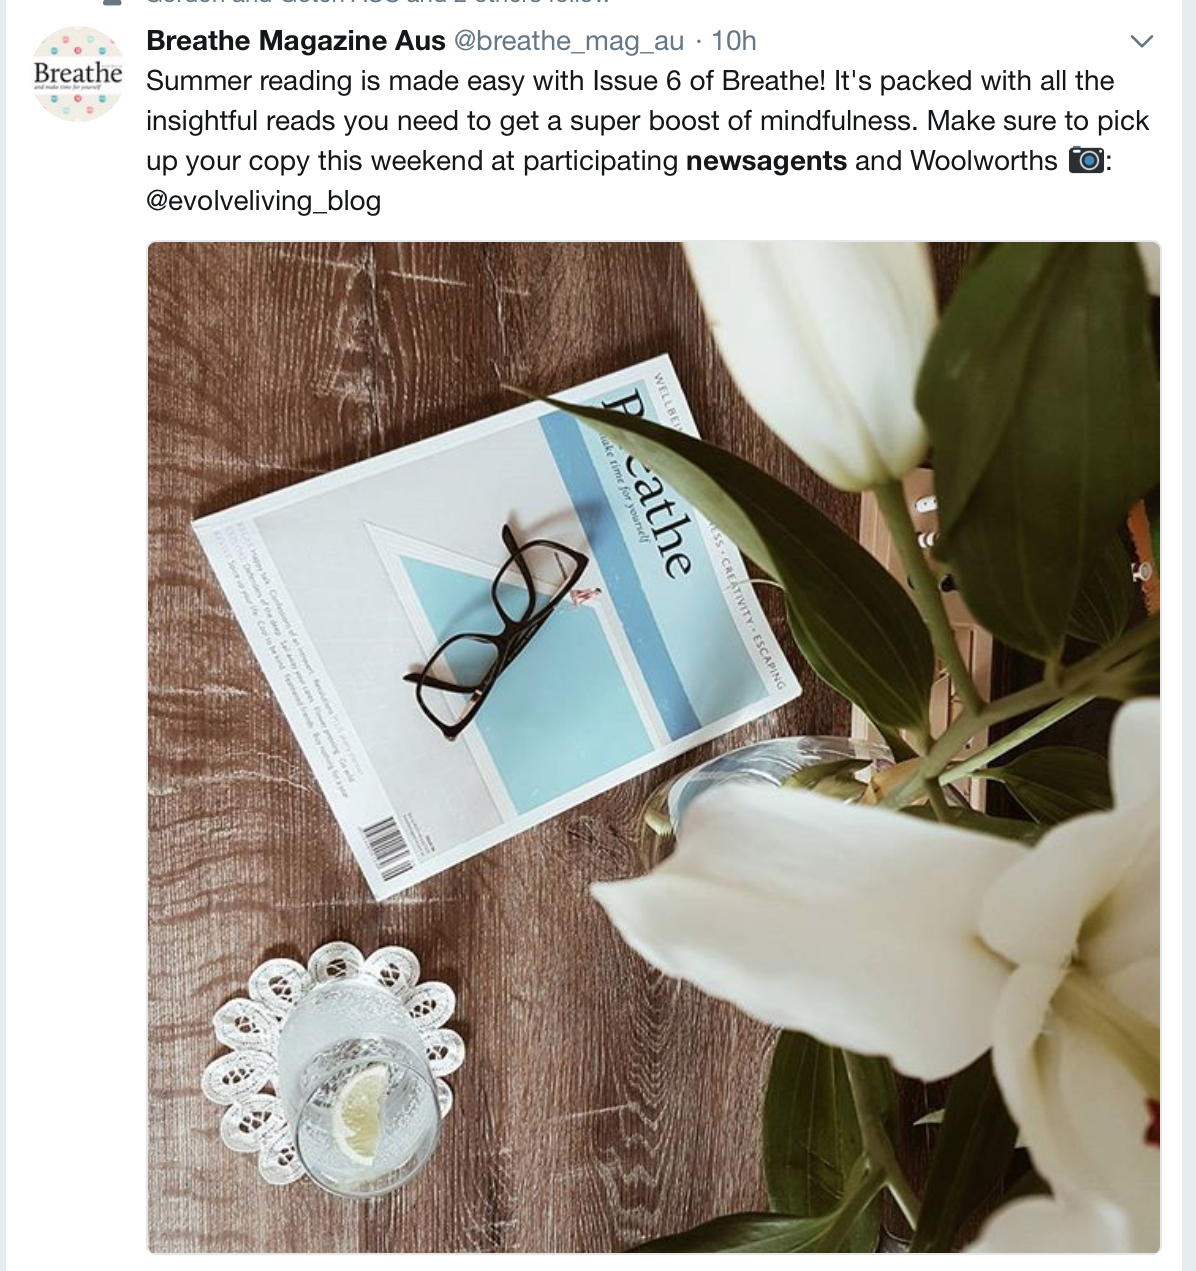Click the follower person icon at top
1196x1271 pixels.
click(112, 2)
